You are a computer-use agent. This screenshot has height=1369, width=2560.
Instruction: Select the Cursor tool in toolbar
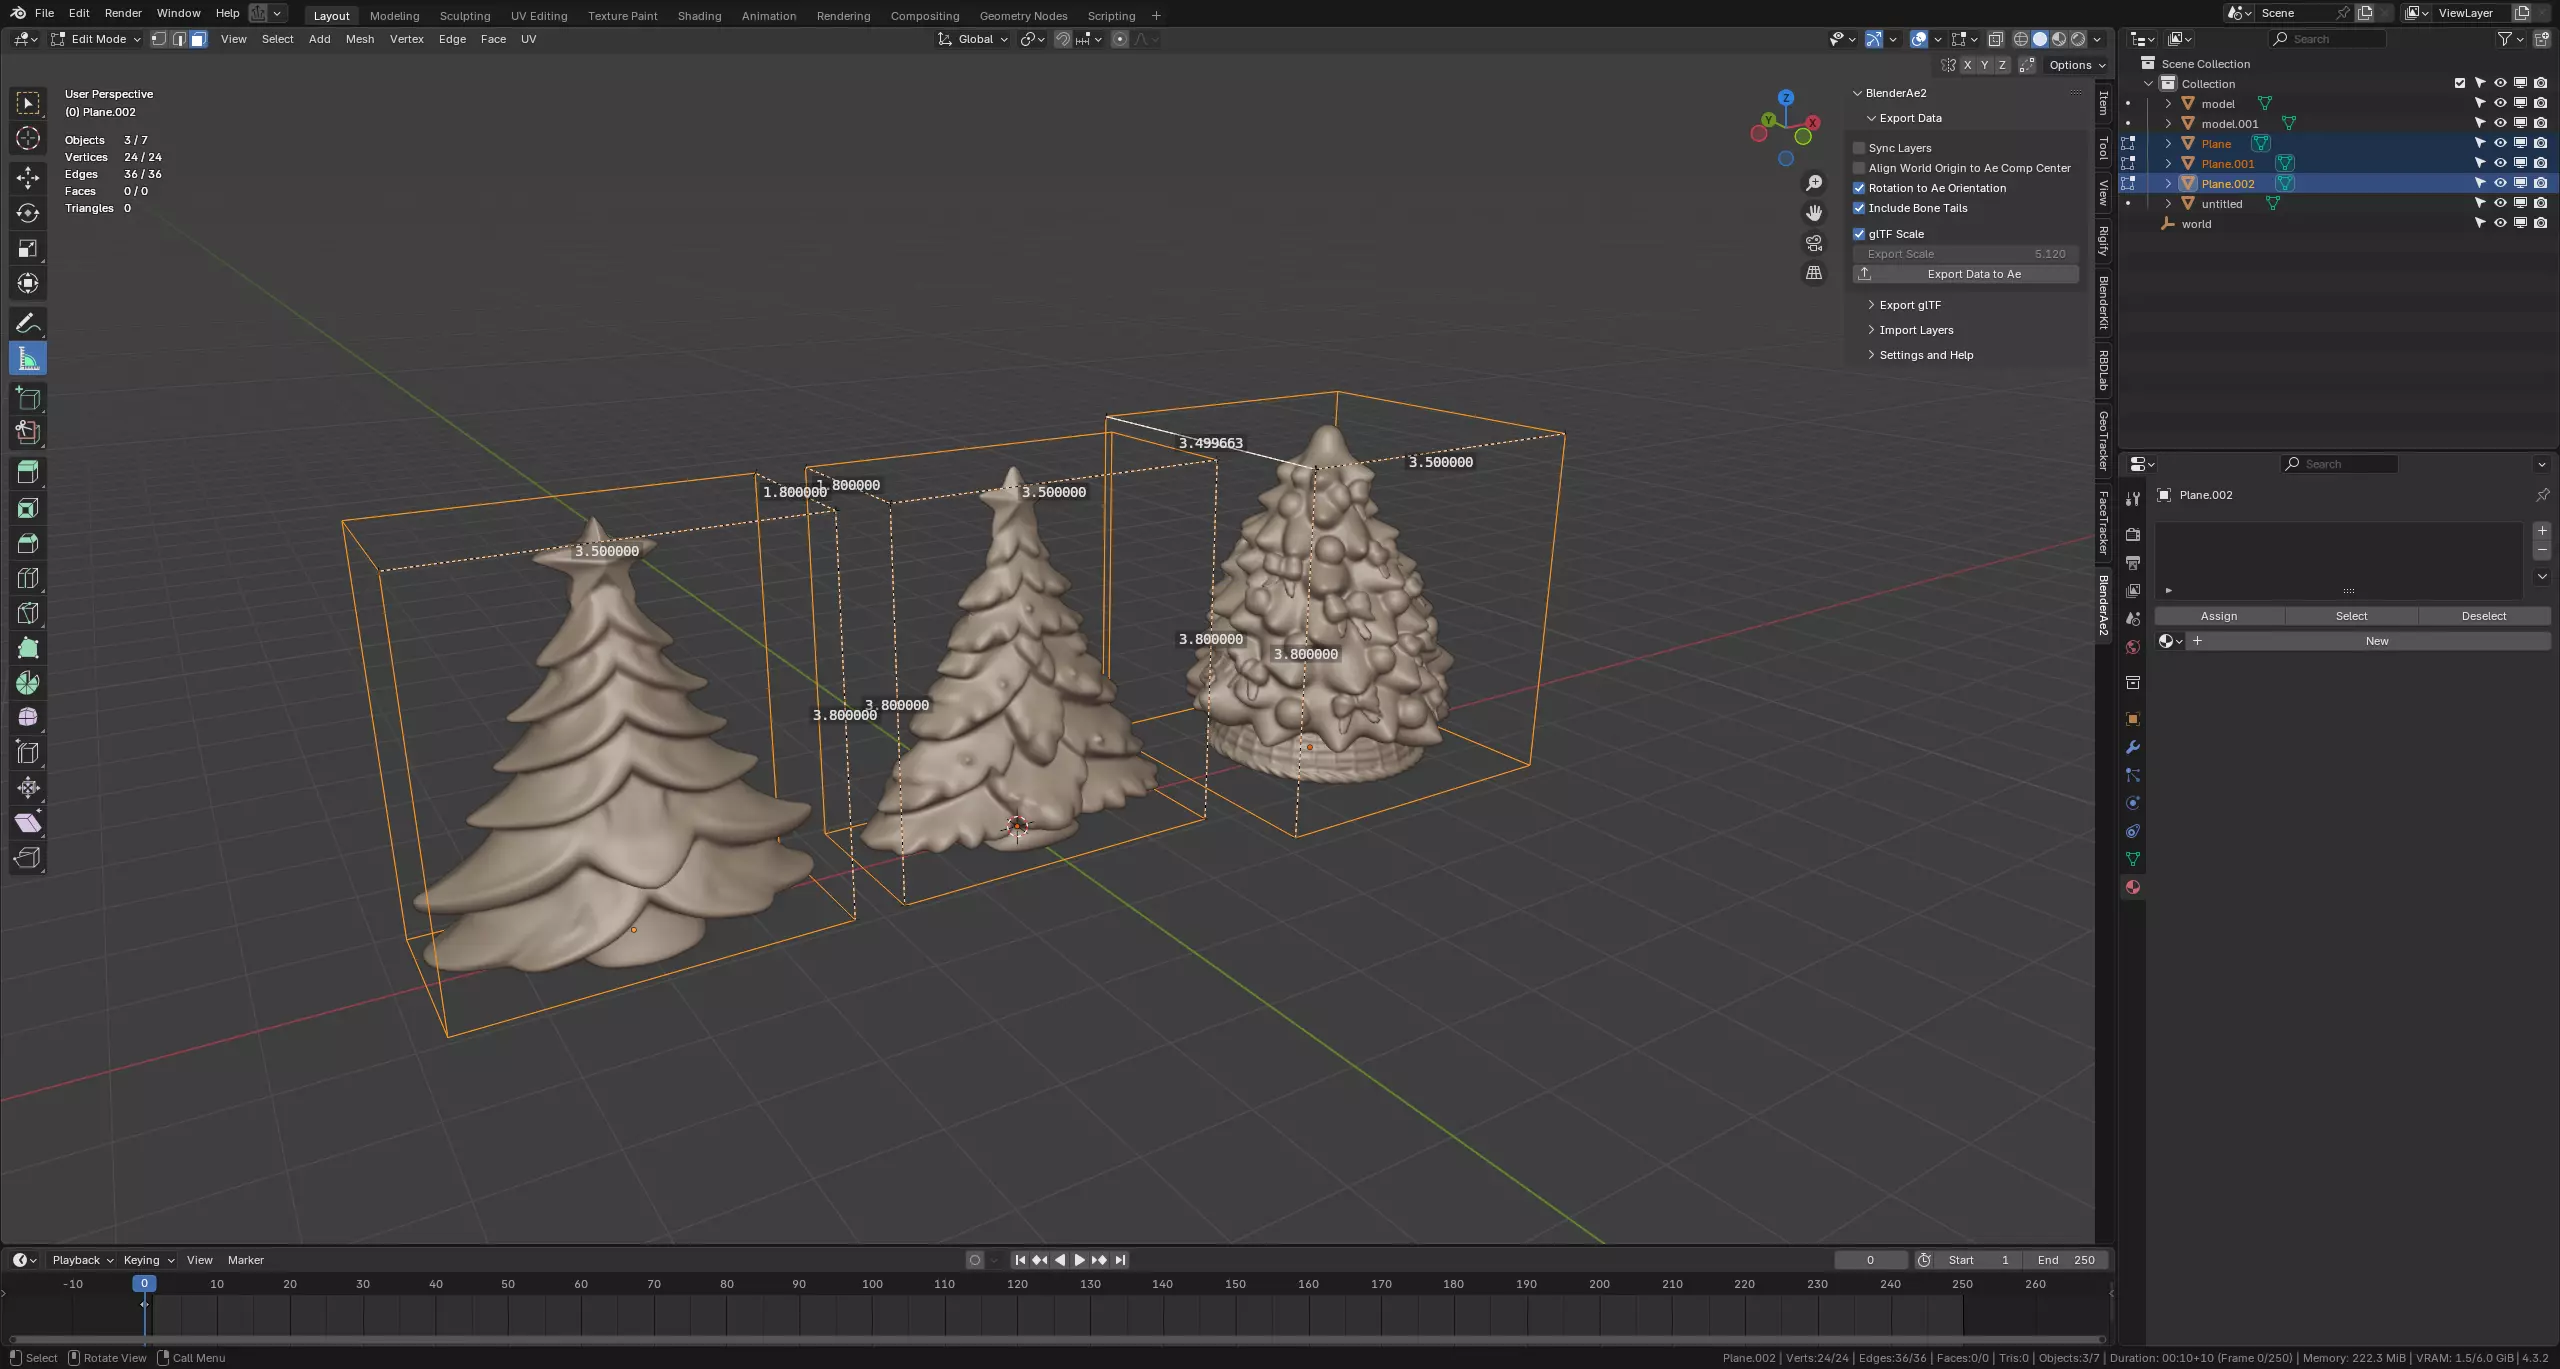point(28,138)
